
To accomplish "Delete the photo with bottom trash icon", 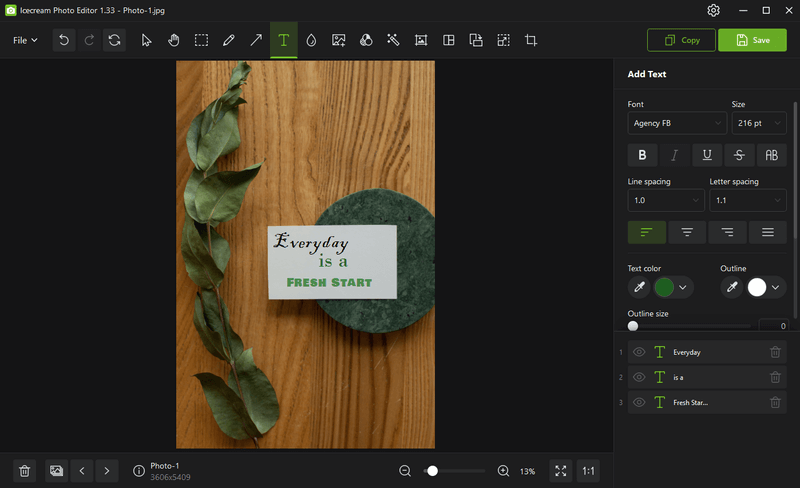I will tap(24, 471).
